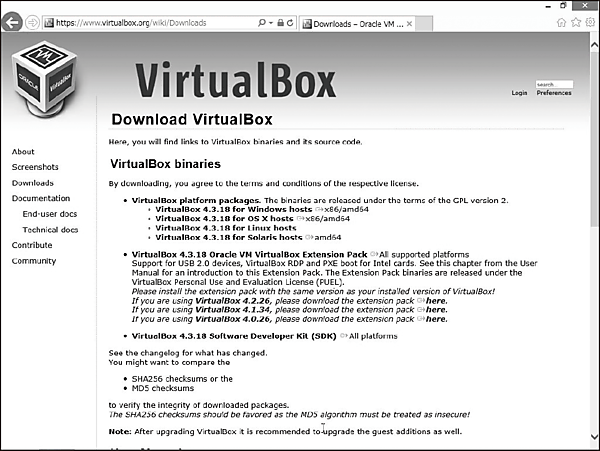
Task: Click the page favicon in address bar
Action: [49, 23]
